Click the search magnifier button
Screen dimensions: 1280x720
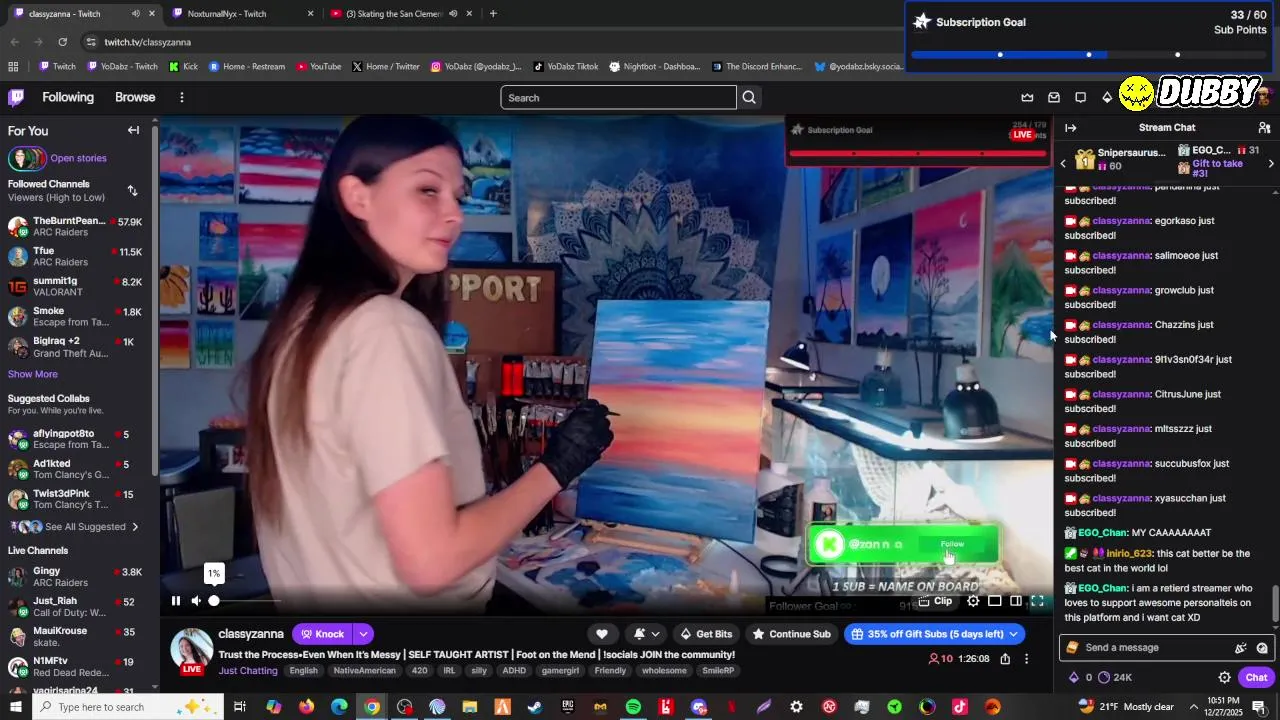click(x=749, y=97)
